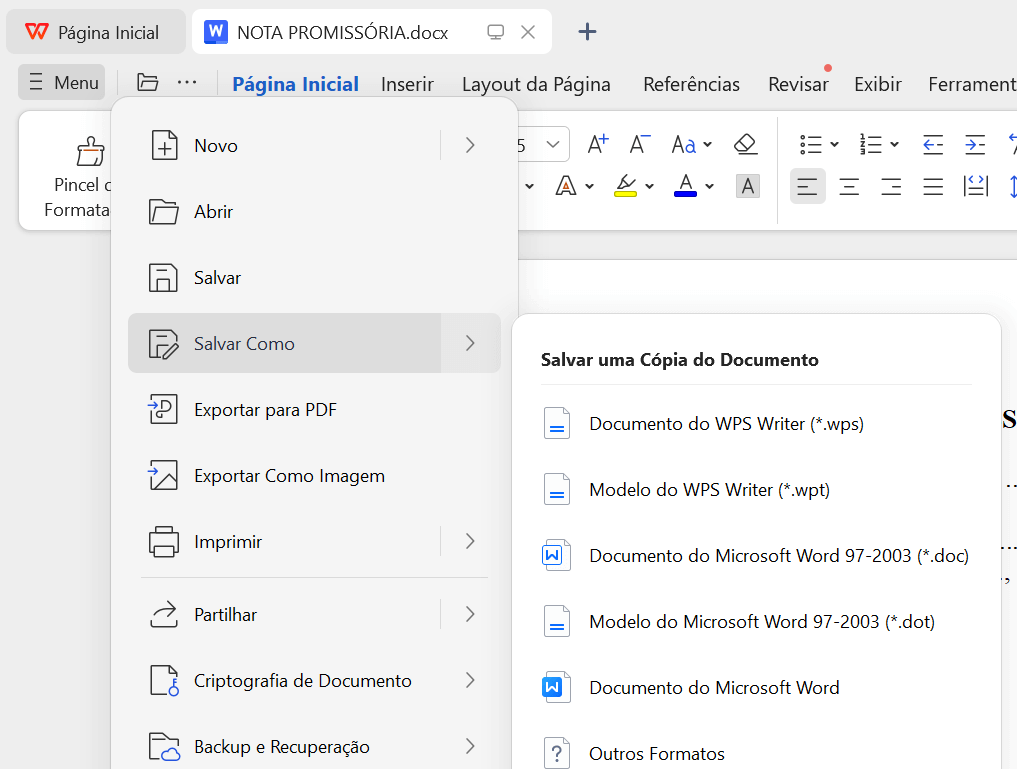This screenshot has height=769, width=1017.
Task: Center align text
Action: [x=849, y=187]
